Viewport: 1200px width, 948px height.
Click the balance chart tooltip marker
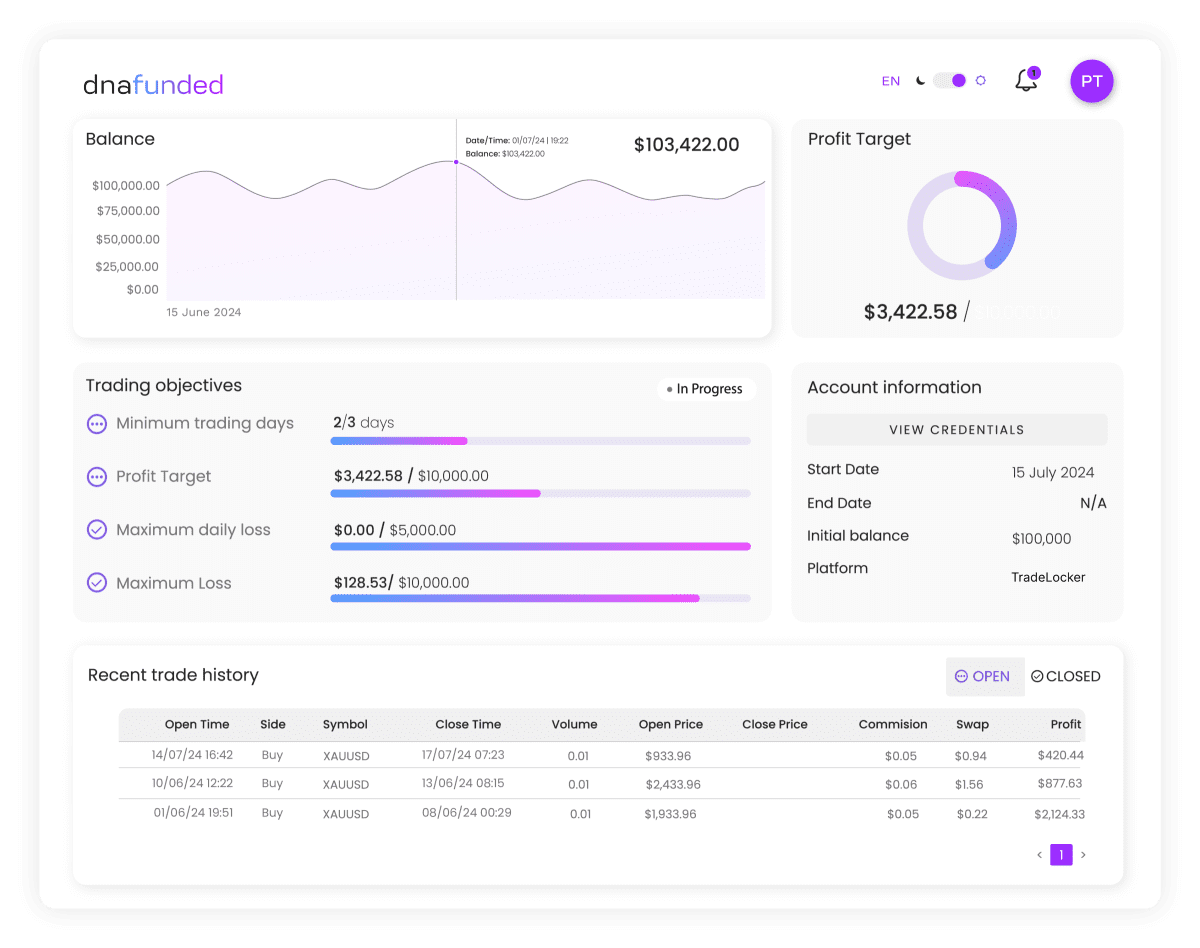pos(456,161)
